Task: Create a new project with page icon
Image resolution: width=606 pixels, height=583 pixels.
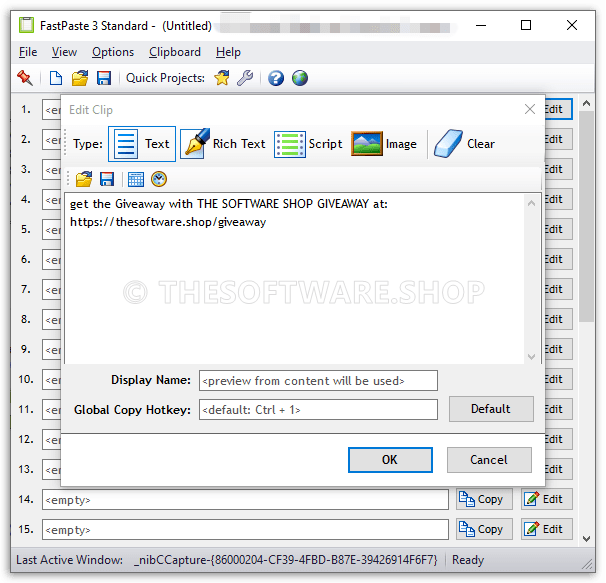Action: (56, 78)
